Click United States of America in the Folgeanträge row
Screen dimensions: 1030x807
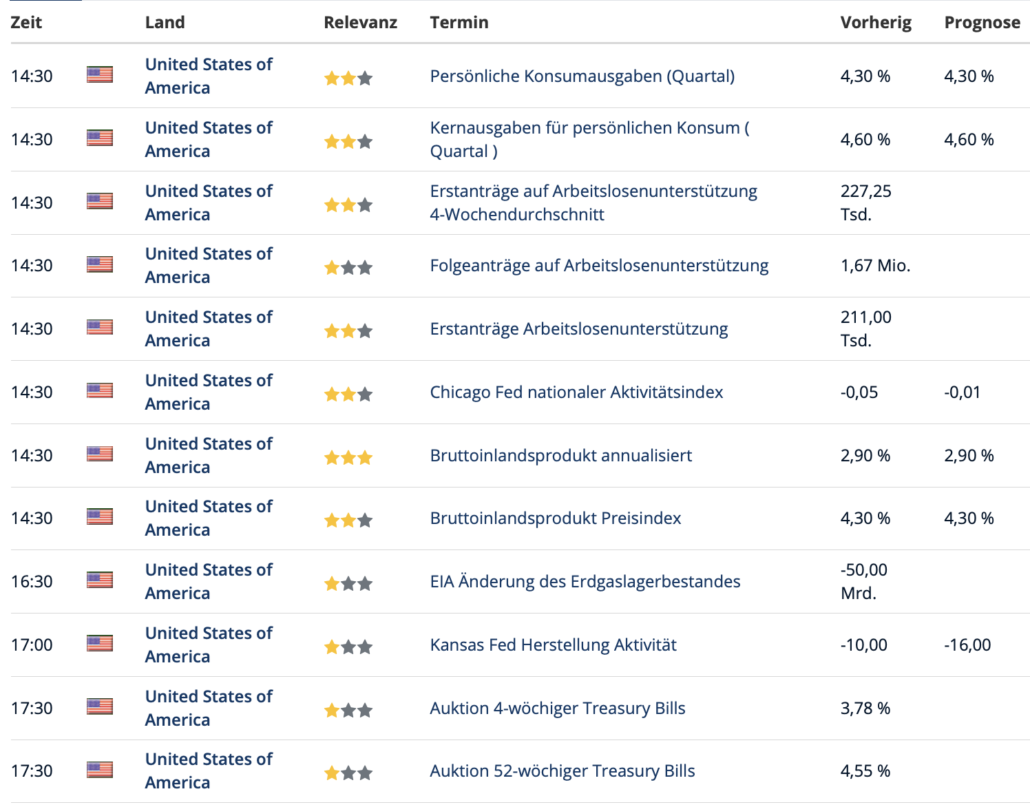tap(208, 265)
